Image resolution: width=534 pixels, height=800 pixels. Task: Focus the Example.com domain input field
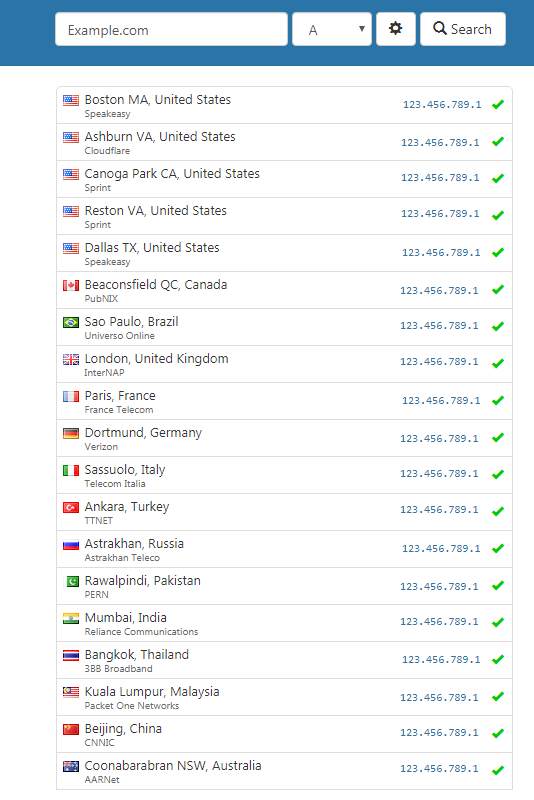tap(171, 29)
